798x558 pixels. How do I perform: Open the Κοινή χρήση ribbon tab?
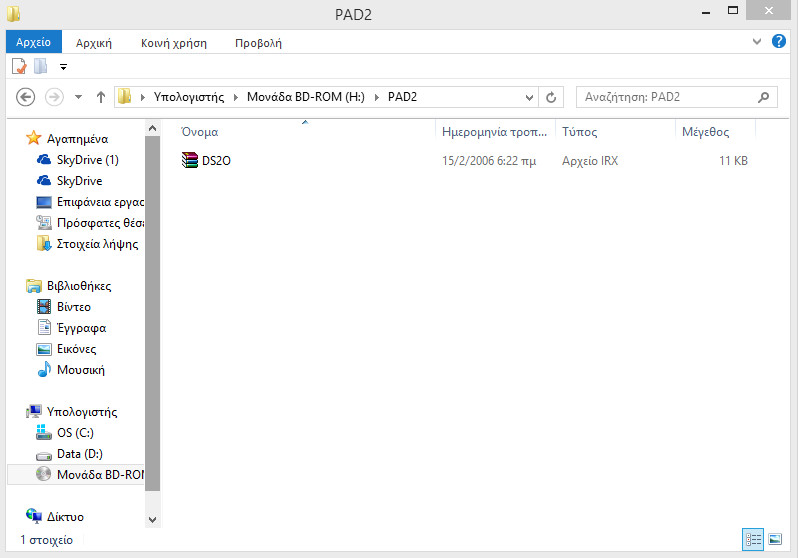point(174,43)
